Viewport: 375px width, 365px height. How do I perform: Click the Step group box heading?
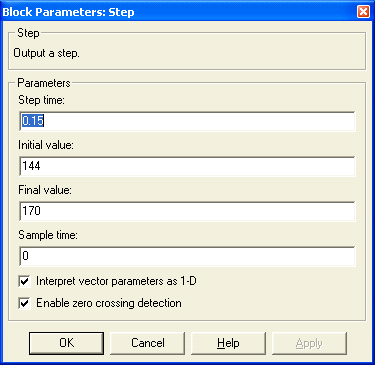pyautogui.click(x=28, y=33)
